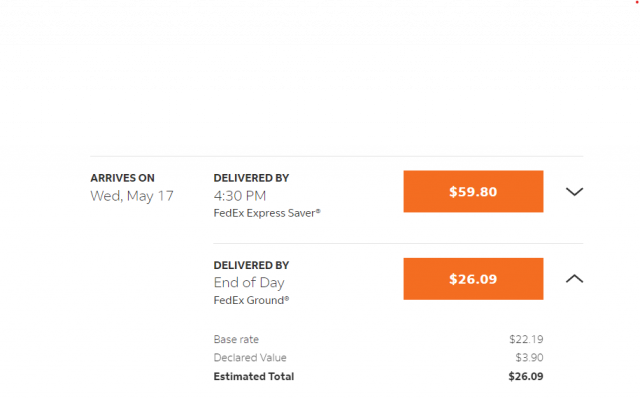Click the registered mark after Express Saver
The width and height of the screenshot is (640, 399).
pos(318,211)
